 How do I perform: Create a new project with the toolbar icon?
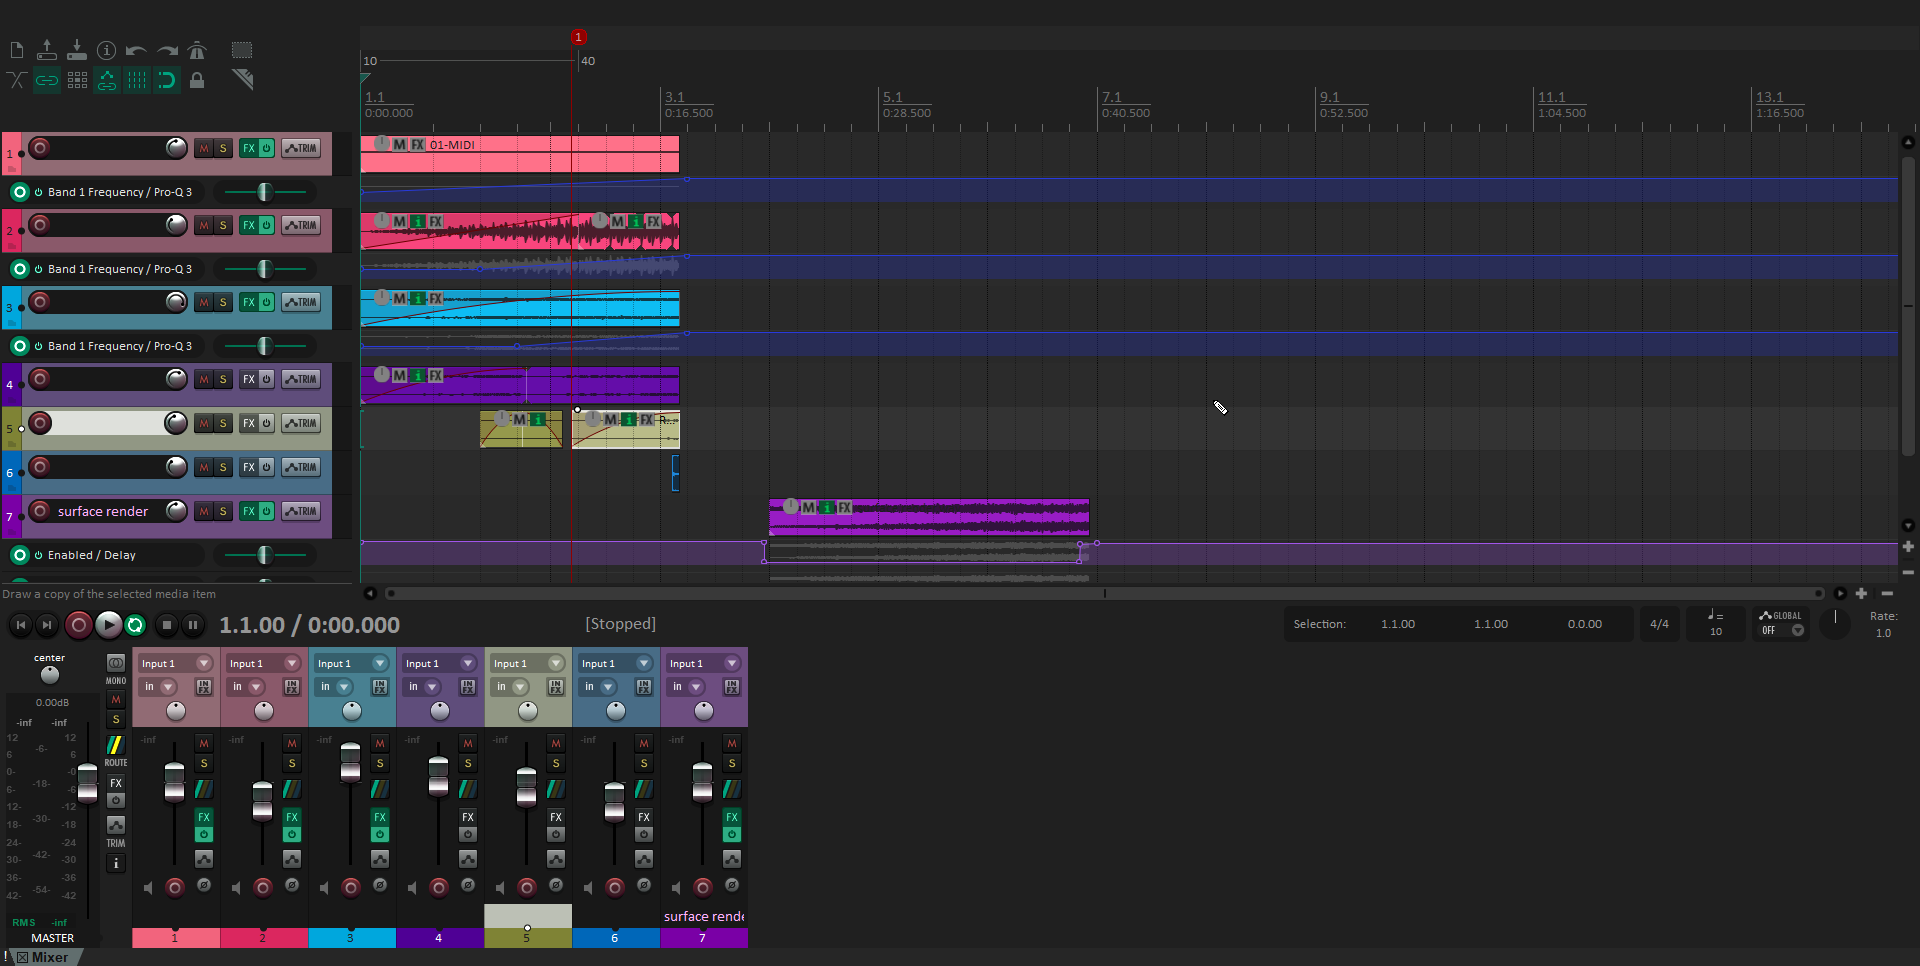click(17, 50)
